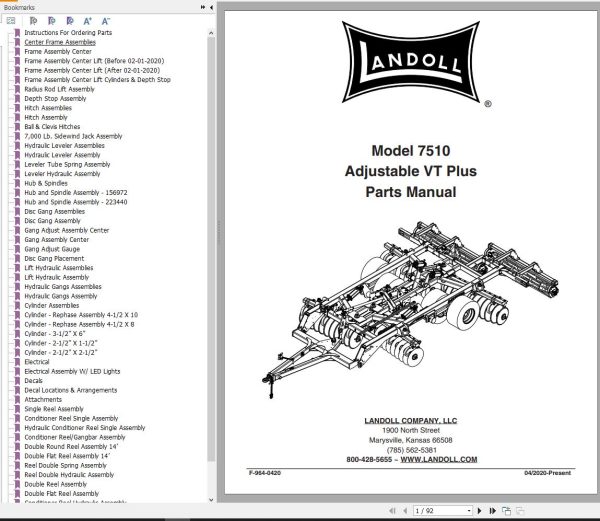600x521 pixels.
Task: Click the previous view icon in navigation bar
Action: pos(506,511)
